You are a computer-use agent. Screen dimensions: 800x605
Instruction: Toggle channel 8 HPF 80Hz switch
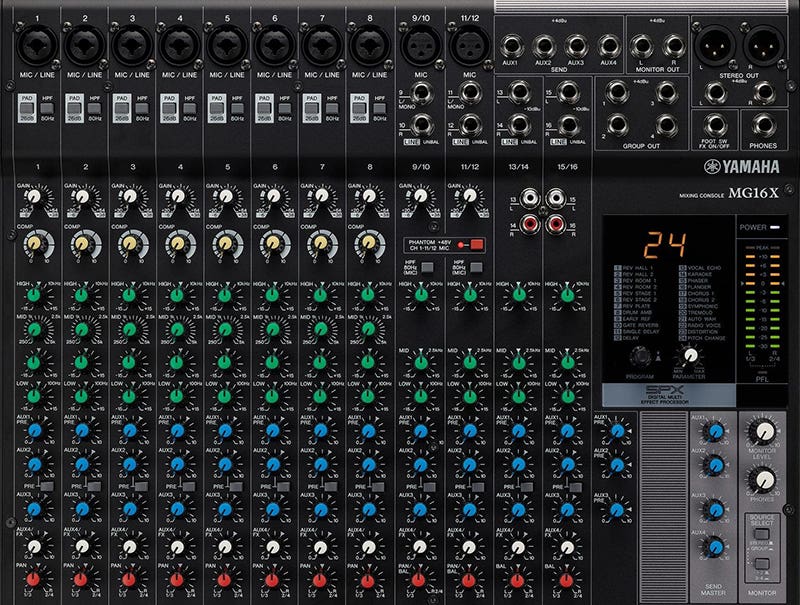[379, 108]
